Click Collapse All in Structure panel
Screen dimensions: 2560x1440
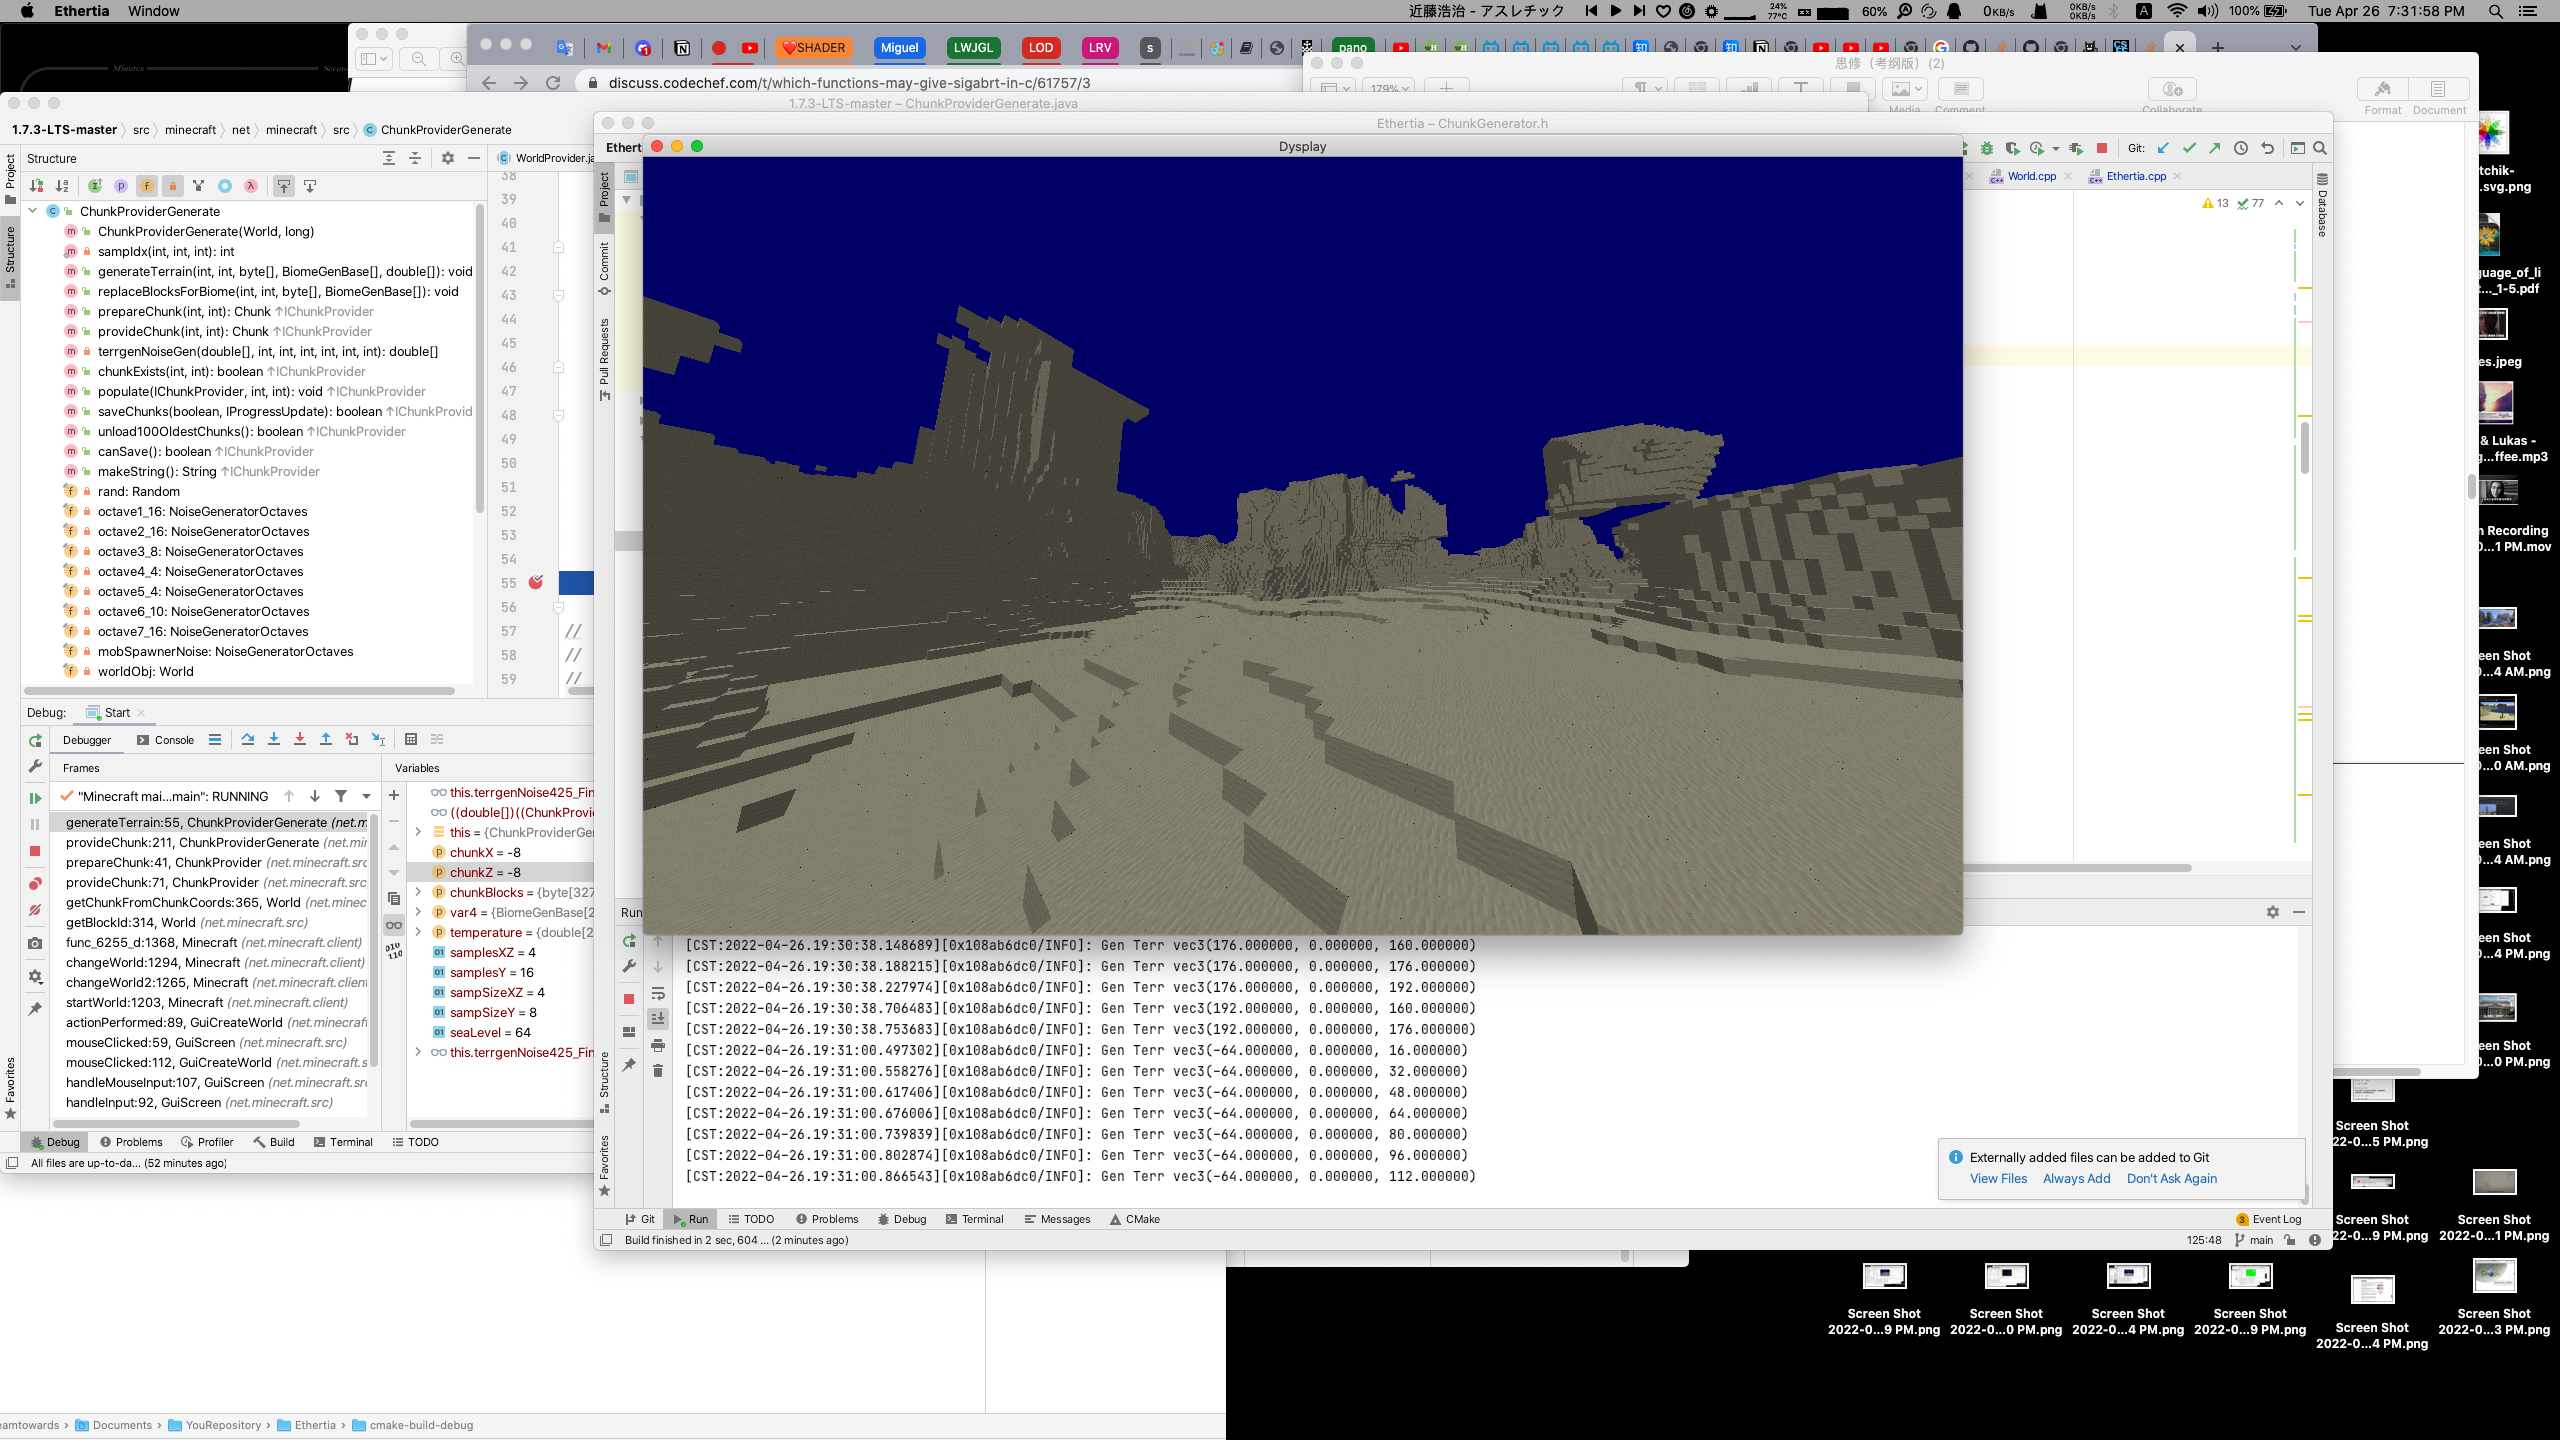coord(415,158)
